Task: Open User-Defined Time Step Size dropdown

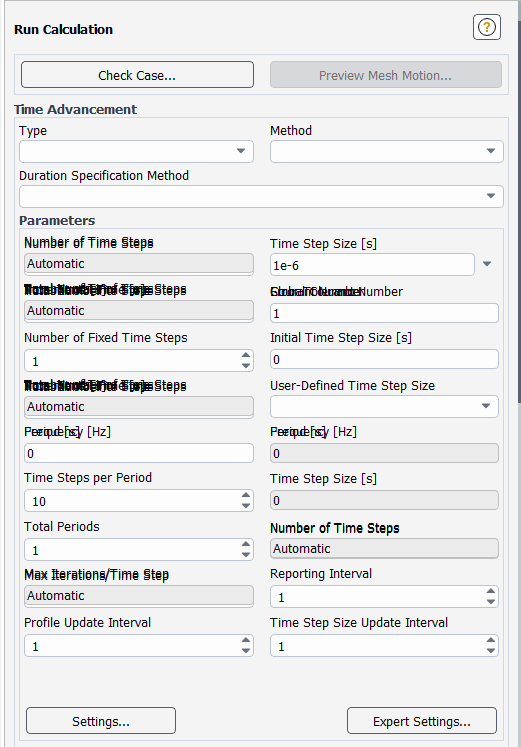Action: tap(384, 406)
